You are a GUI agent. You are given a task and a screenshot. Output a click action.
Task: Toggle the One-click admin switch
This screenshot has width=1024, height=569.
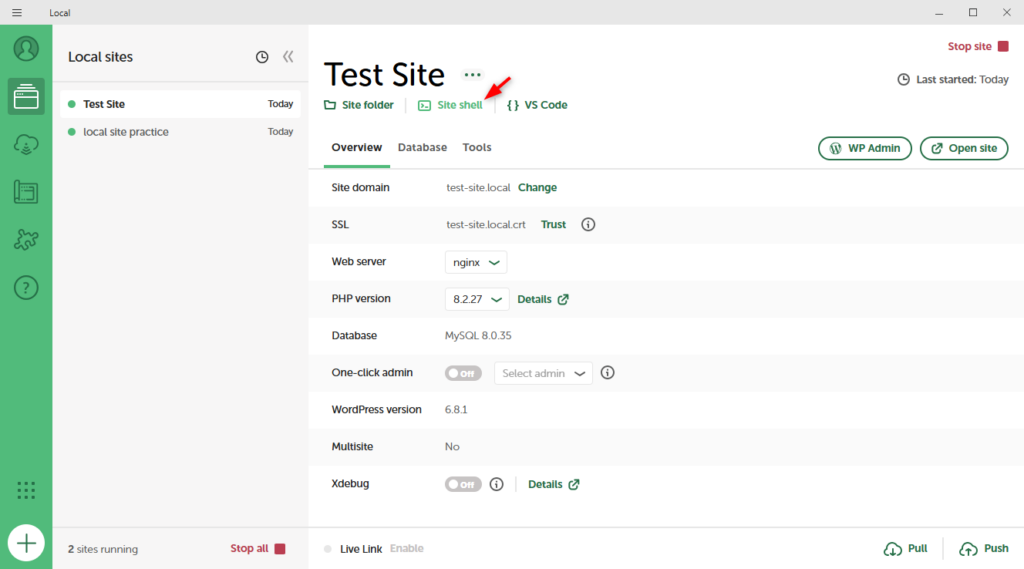click(x=463, y=373)
